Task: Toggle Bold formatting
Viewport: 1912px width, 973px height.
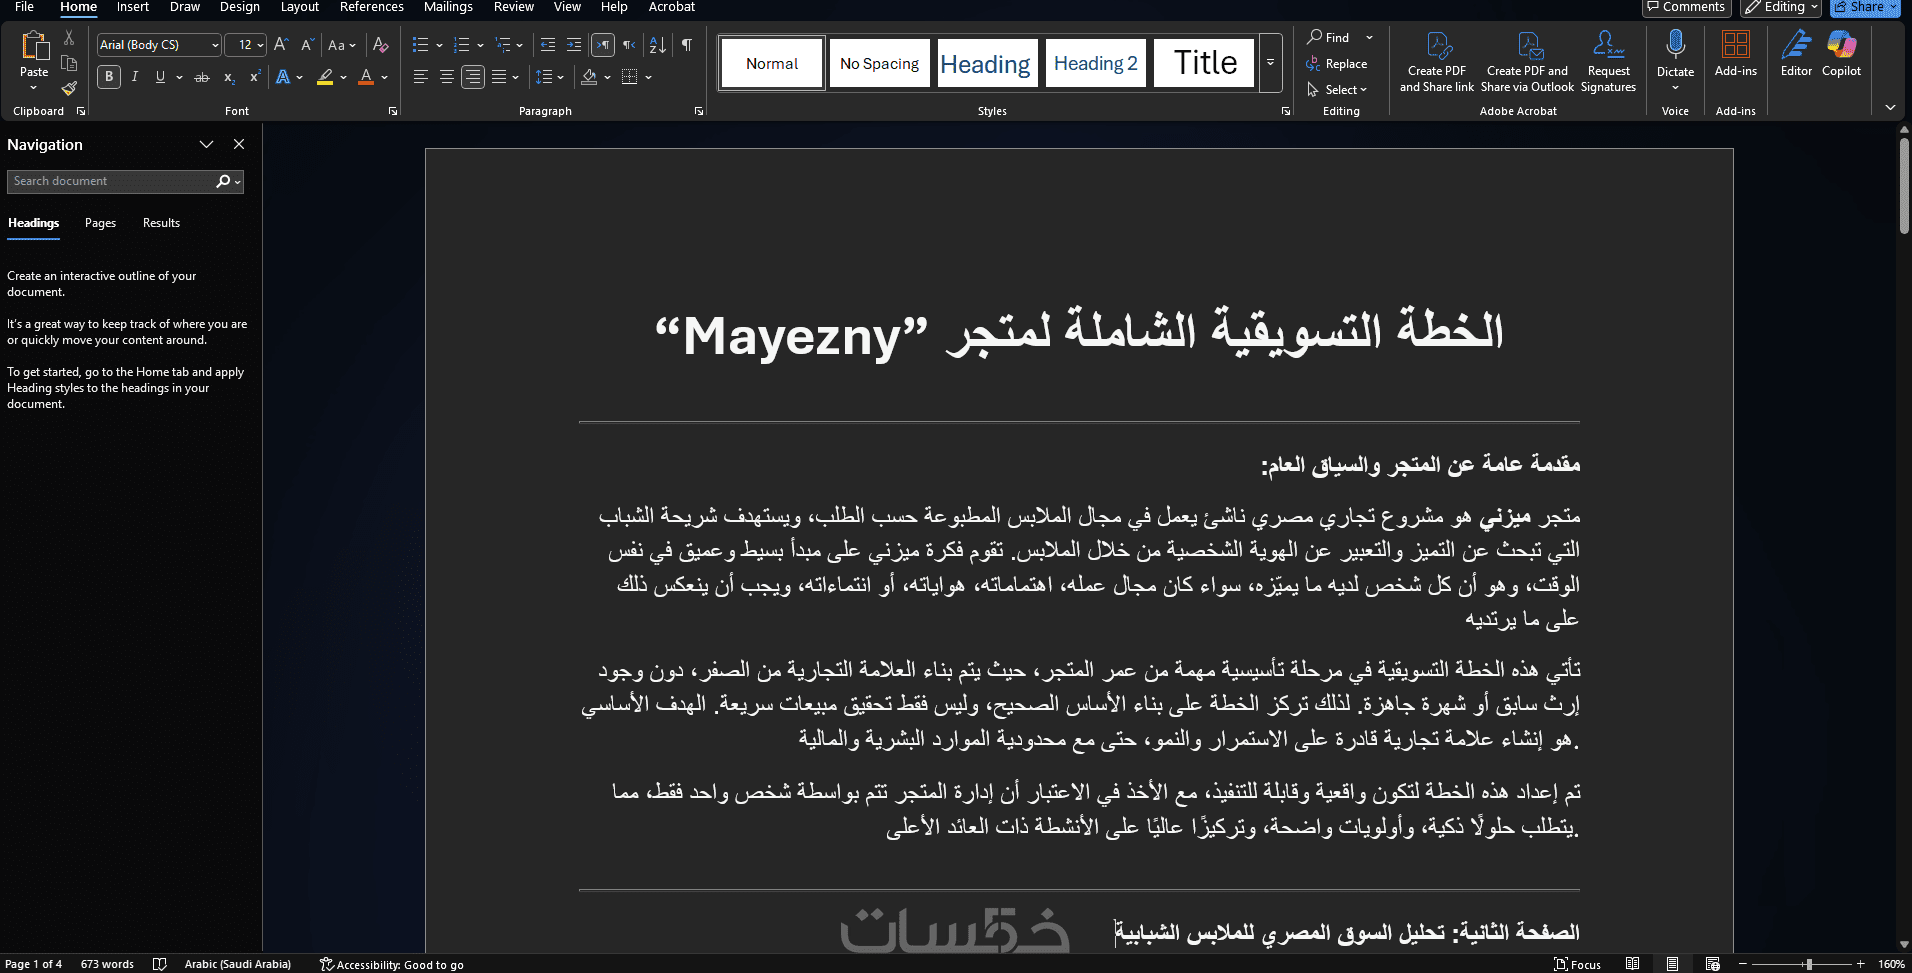Action: 109,77
